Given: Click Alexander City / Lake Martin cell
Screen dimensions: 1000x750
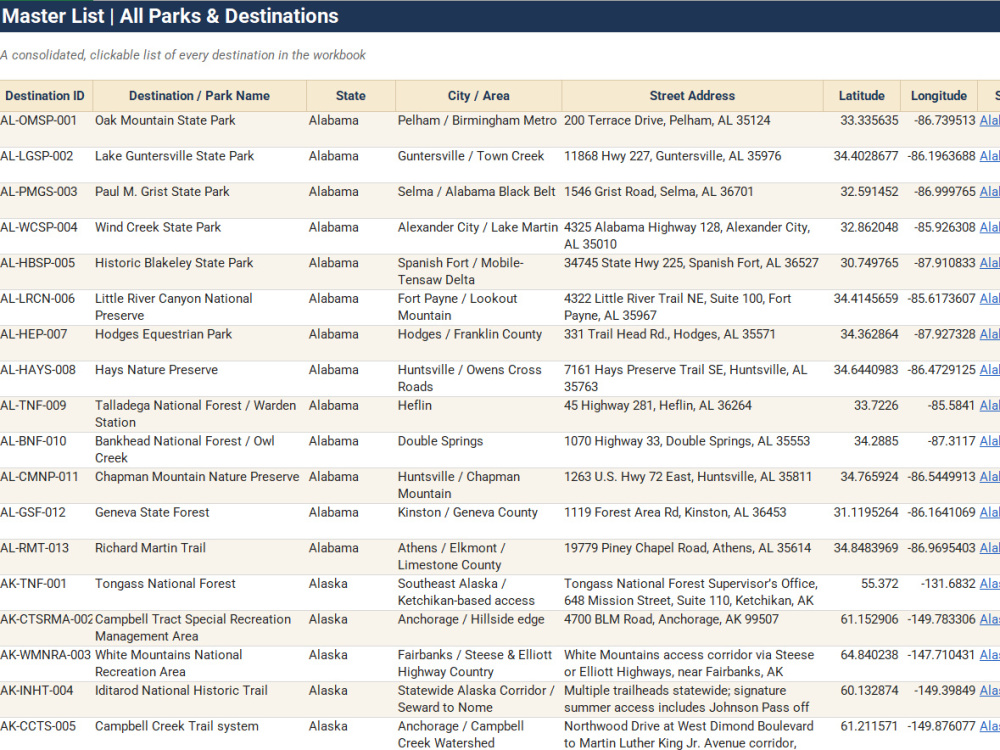Looking at the screenshot, I should click(x=478, y=237).
